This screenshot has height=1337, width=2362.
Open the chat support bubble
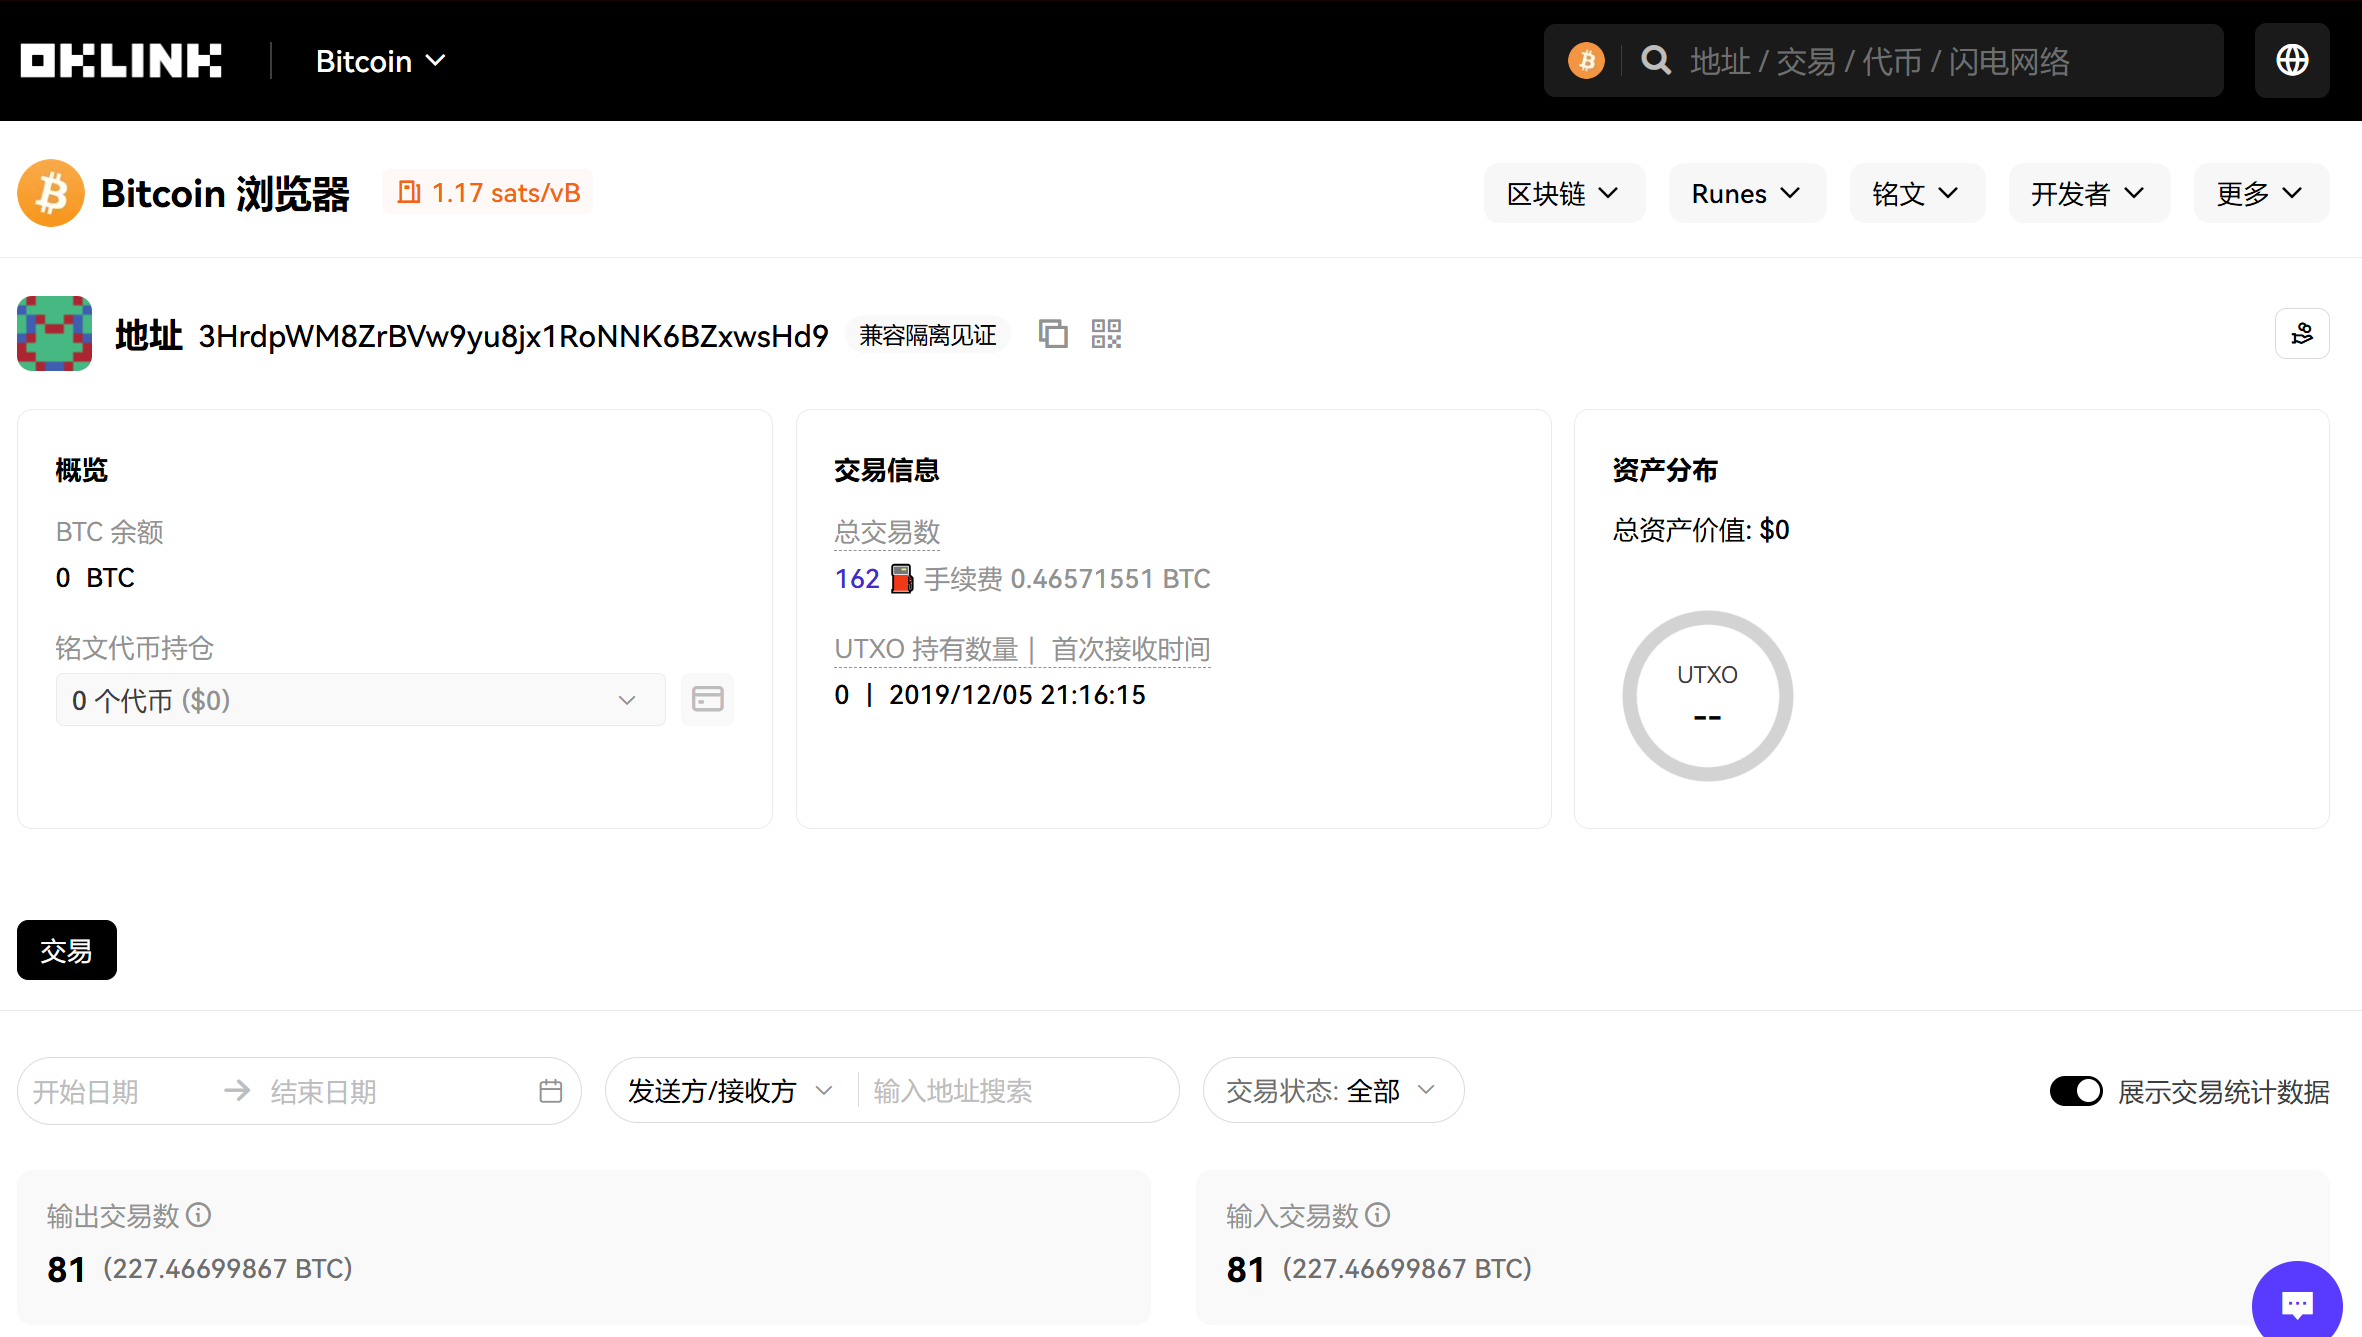coord(2296,1303)
